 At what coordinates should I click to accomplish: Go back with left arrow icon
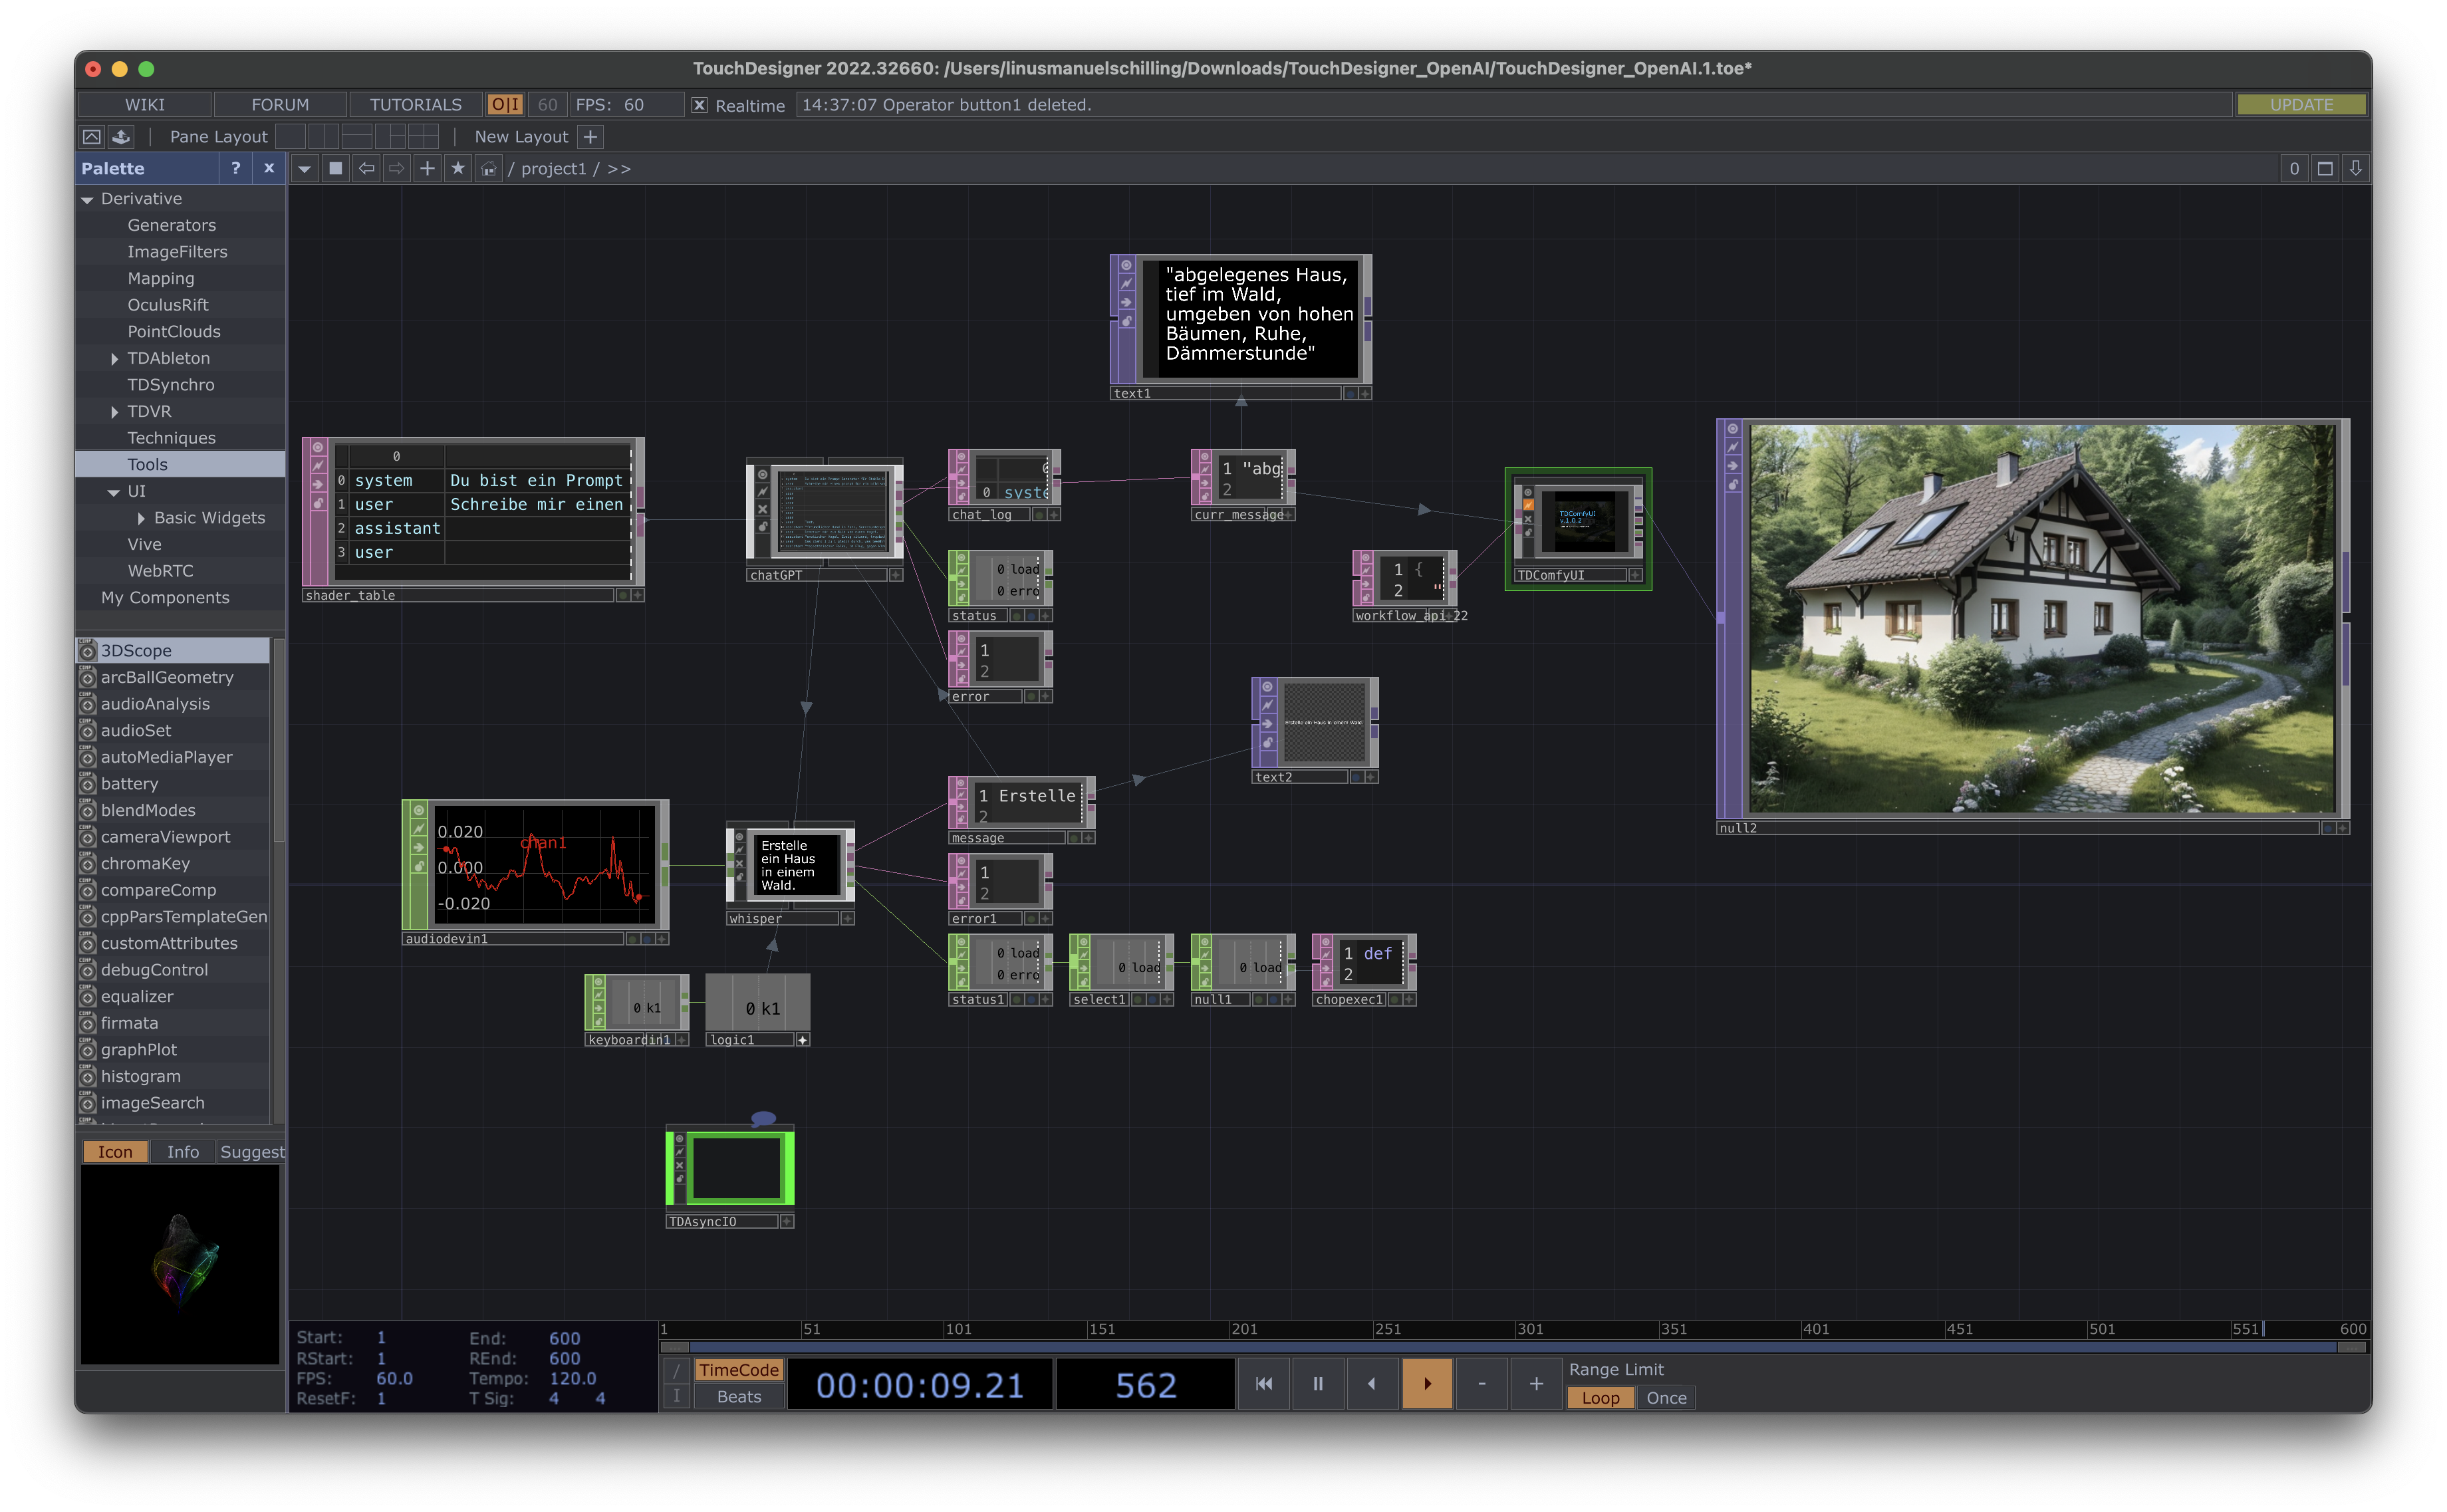(366, 168)
